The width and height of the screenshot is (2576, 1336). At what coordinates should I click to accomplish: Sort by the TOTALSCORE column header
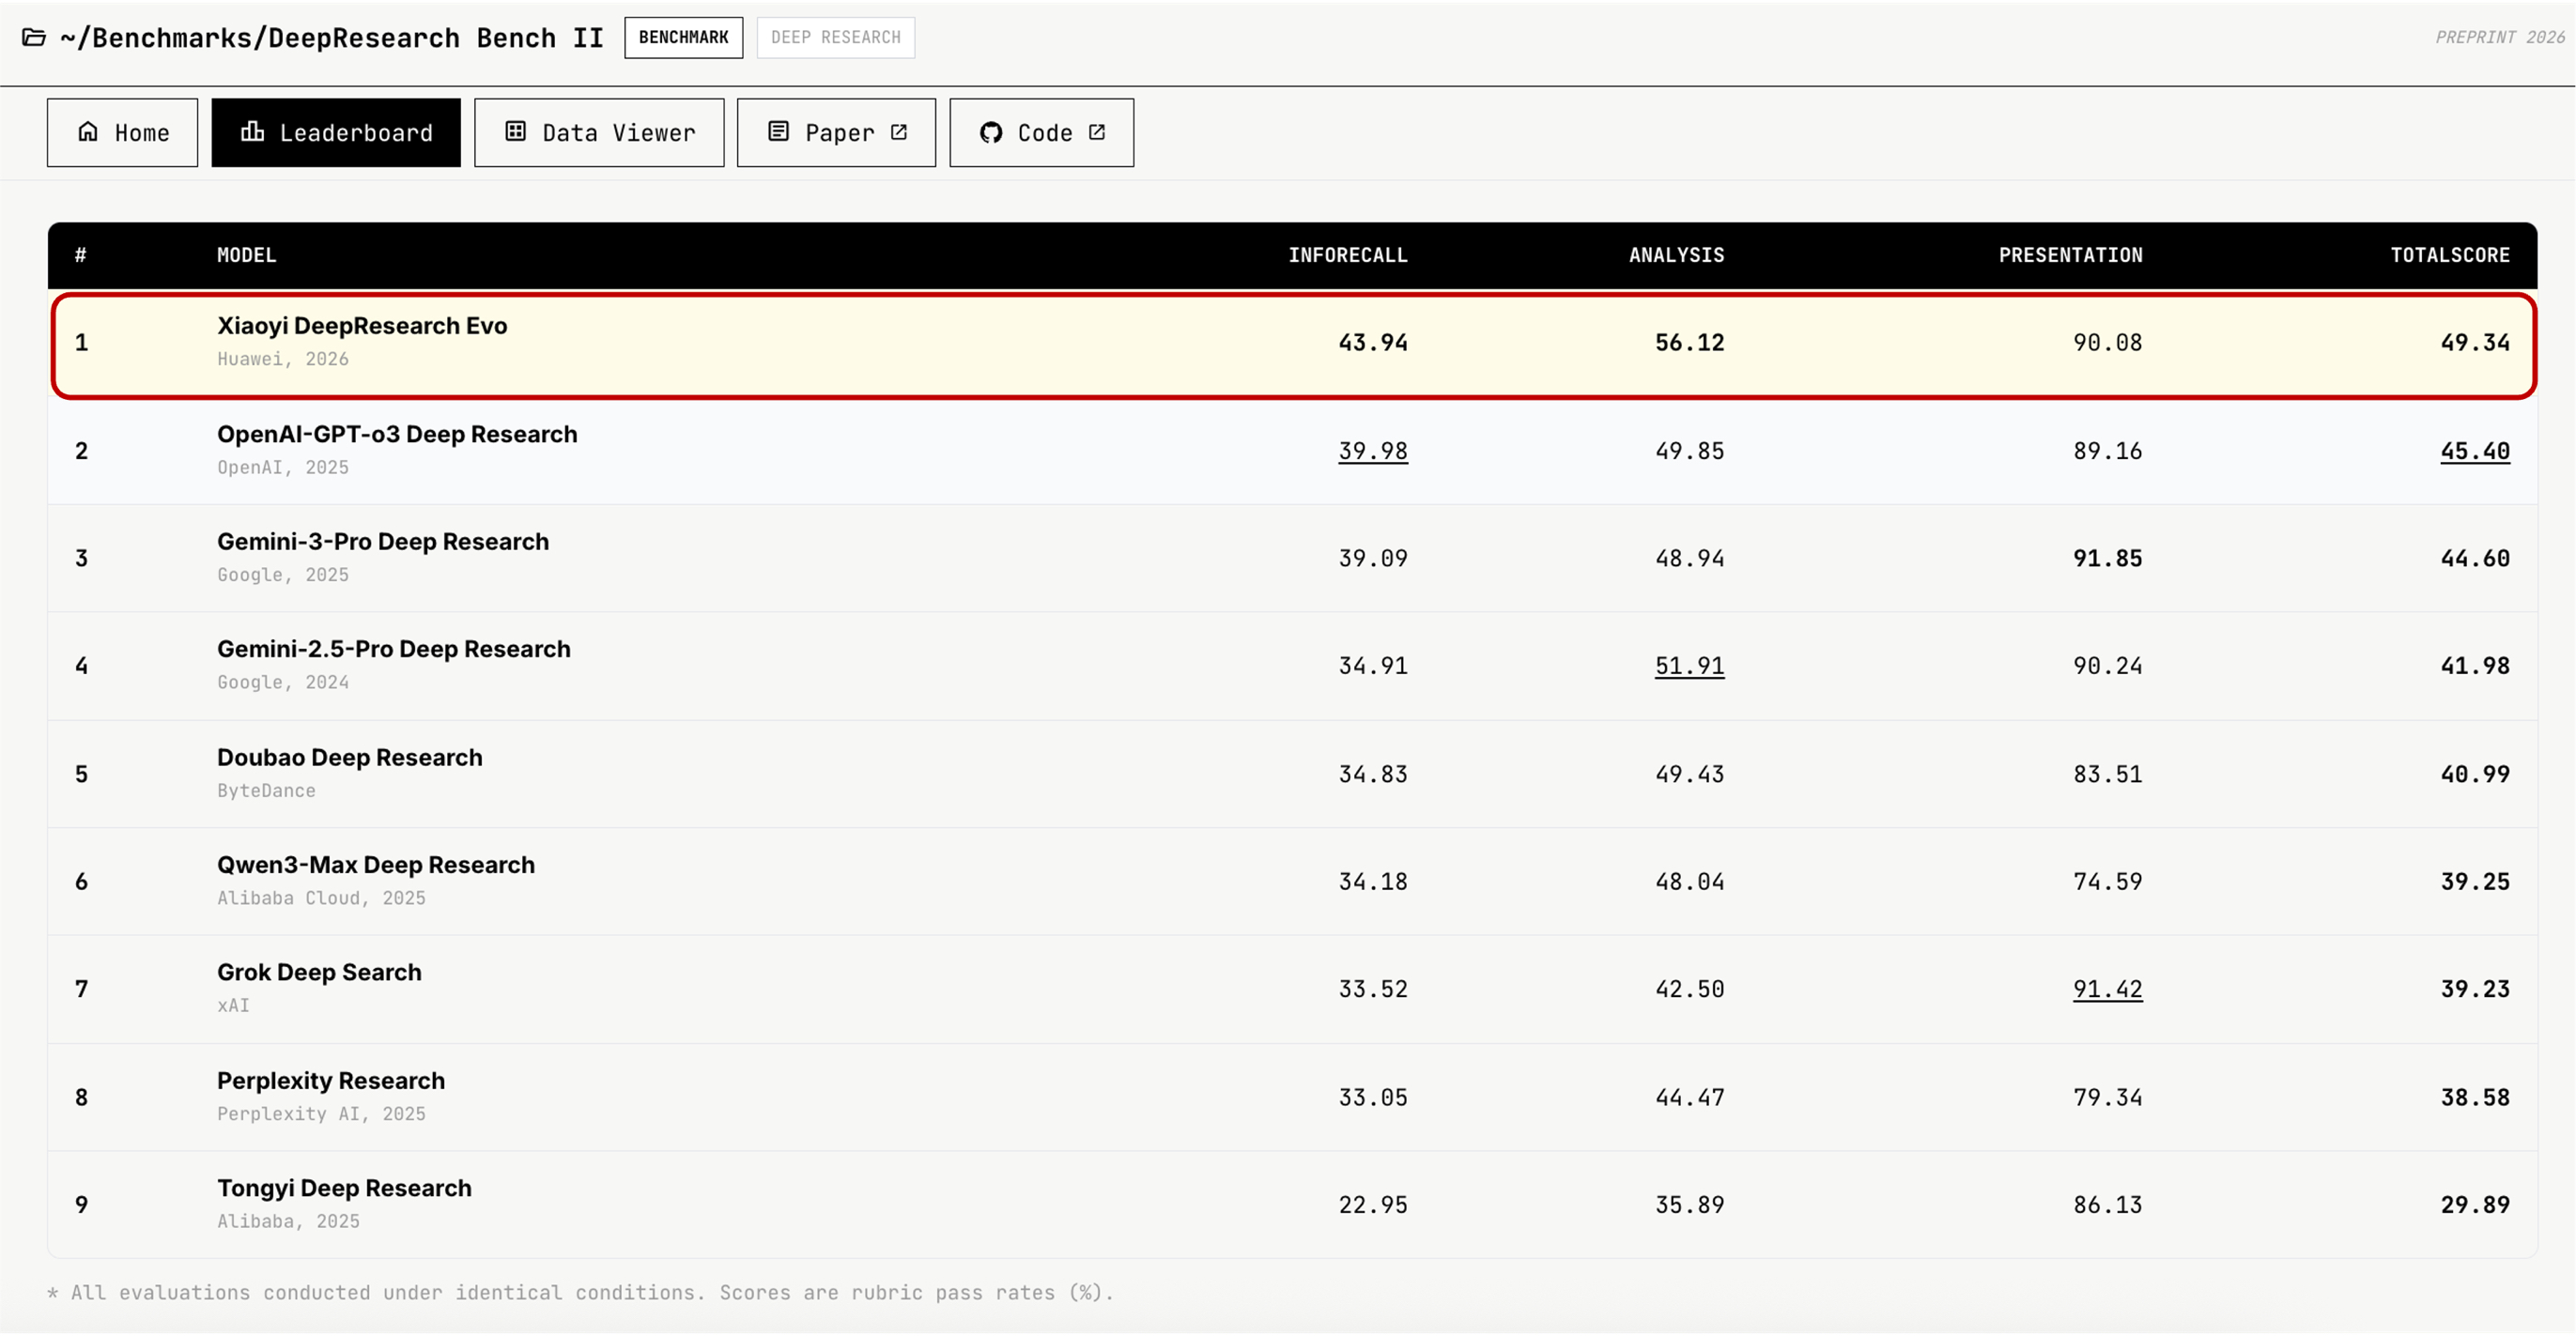pos(2449,256)
